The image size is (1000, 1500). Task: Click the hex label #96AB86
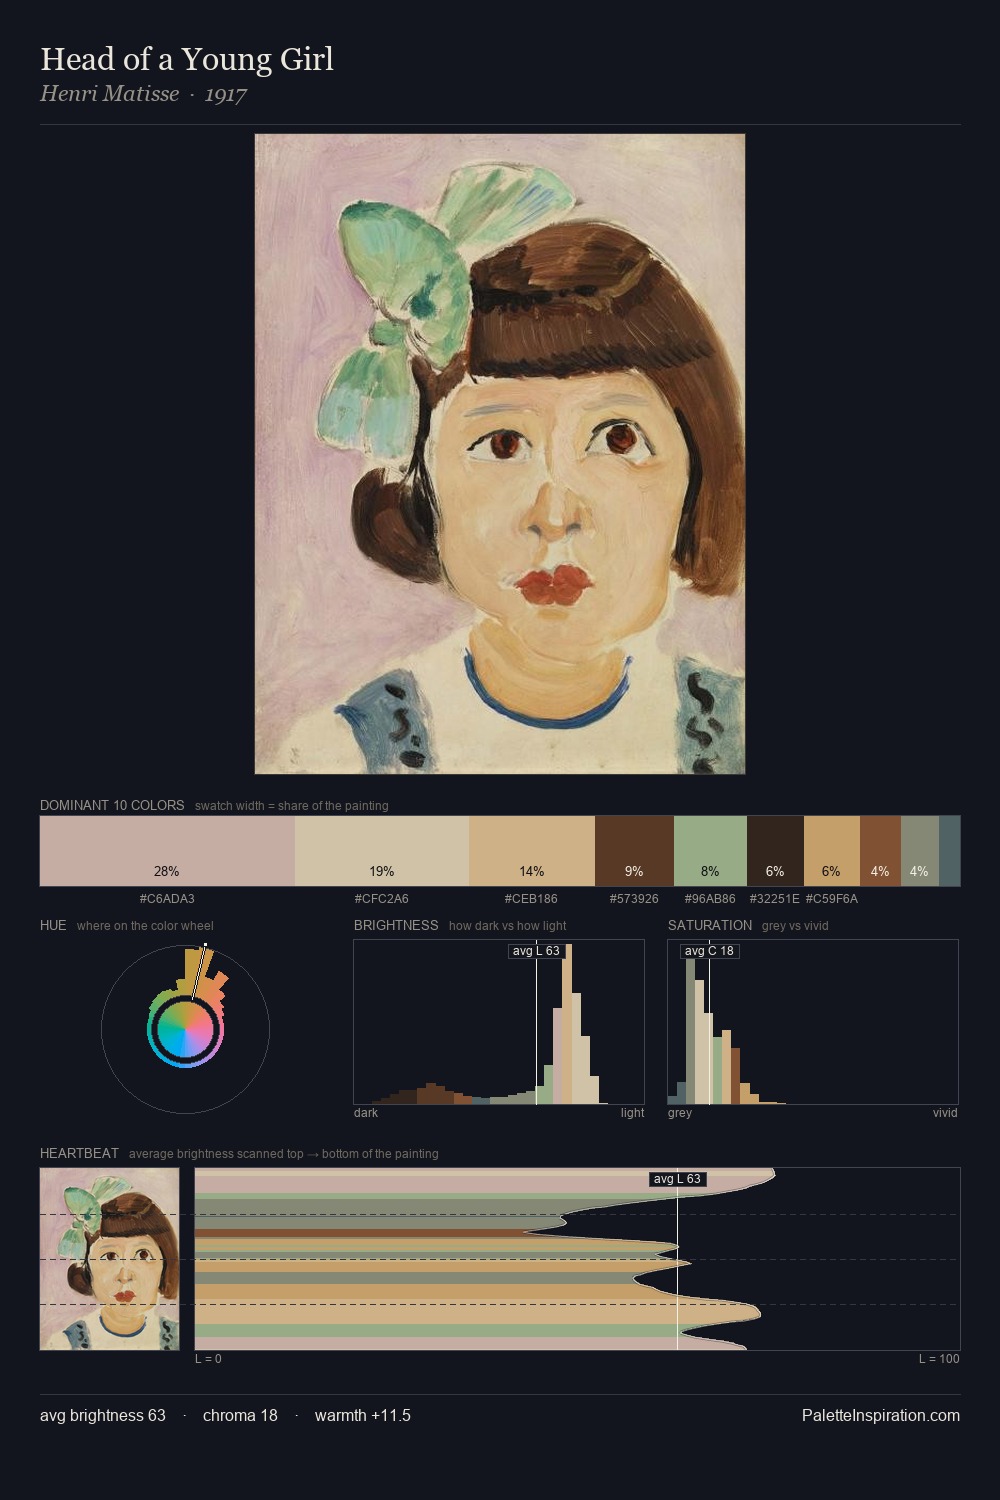click(x=710, y=899)
